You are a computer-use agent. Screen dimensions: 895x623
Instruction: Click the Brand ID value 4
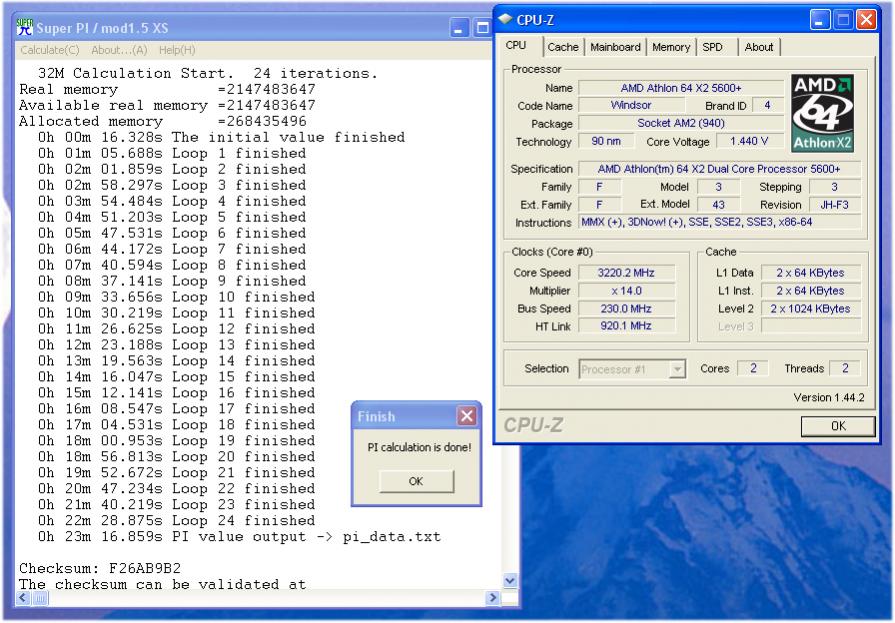(x=767, y=105)
